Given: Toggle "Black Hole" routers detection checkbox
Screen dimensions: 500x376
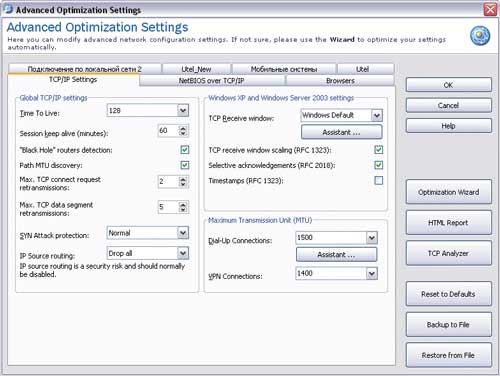Looking at the screenshot, I should 185,150.
